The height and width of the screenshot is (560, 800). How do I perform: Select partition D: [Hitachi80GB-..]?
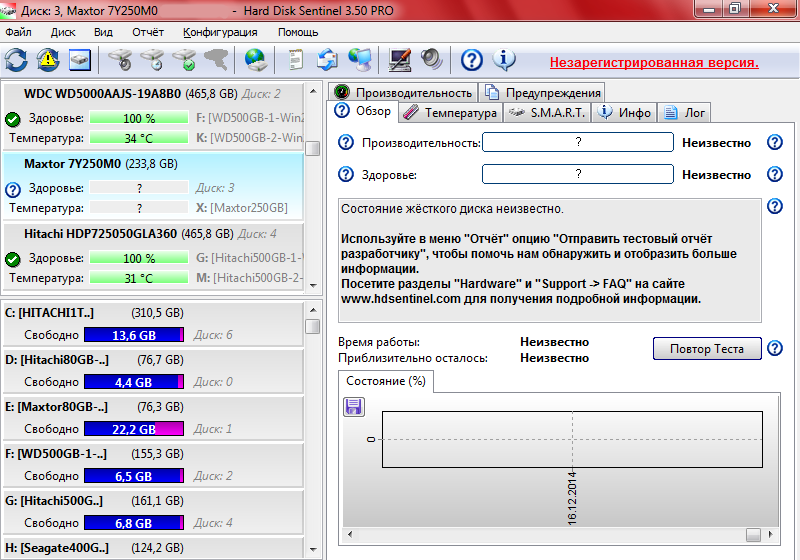pos(153,371)
